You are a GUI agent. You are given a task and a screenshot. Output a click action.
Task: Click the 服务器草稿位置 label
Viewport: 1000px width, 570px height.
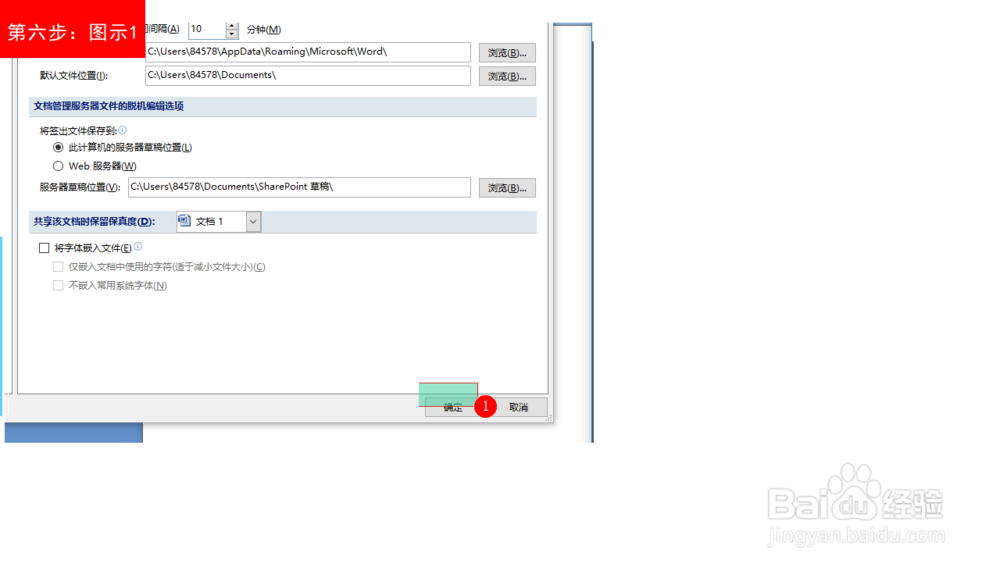click(x=80, y=187)
